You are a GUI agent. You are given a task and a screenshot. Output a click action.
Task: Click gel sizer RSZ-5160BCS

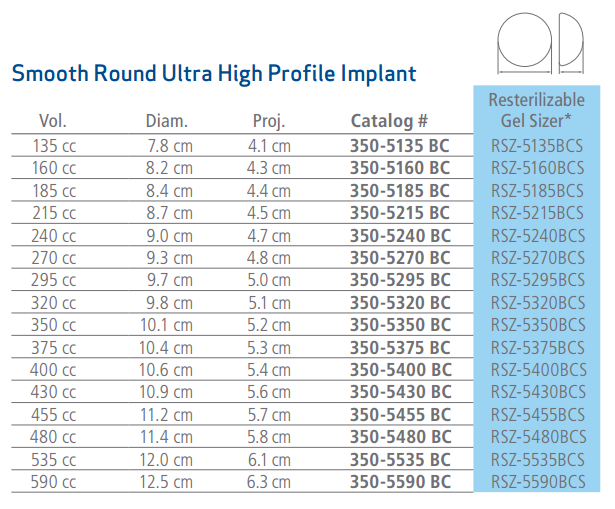[536, 168]
